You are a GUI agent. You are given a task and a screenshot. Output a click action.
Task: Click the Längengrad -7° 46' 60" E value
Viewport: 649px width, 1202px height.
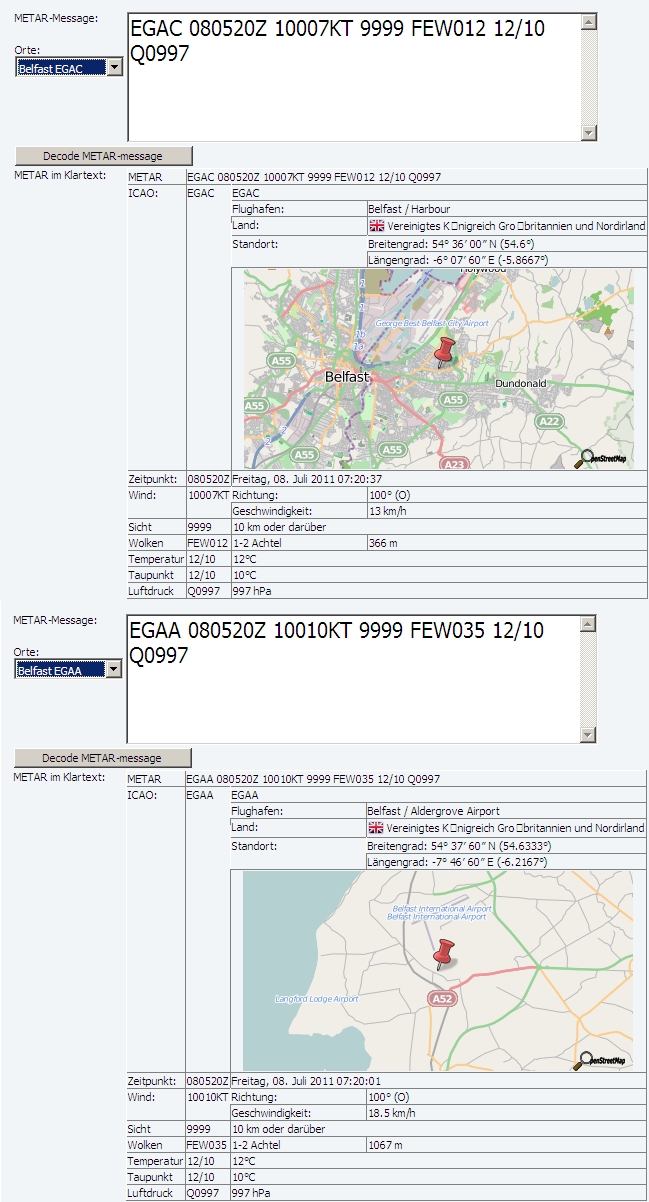pyautogui.click(x=458, y=862)
